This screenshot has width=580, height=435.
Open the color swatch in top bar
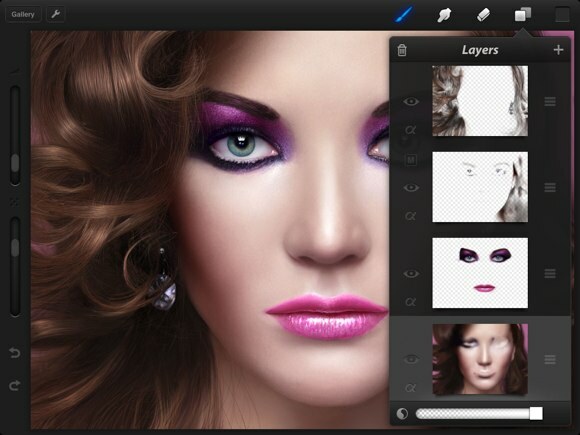click(562, 15)
